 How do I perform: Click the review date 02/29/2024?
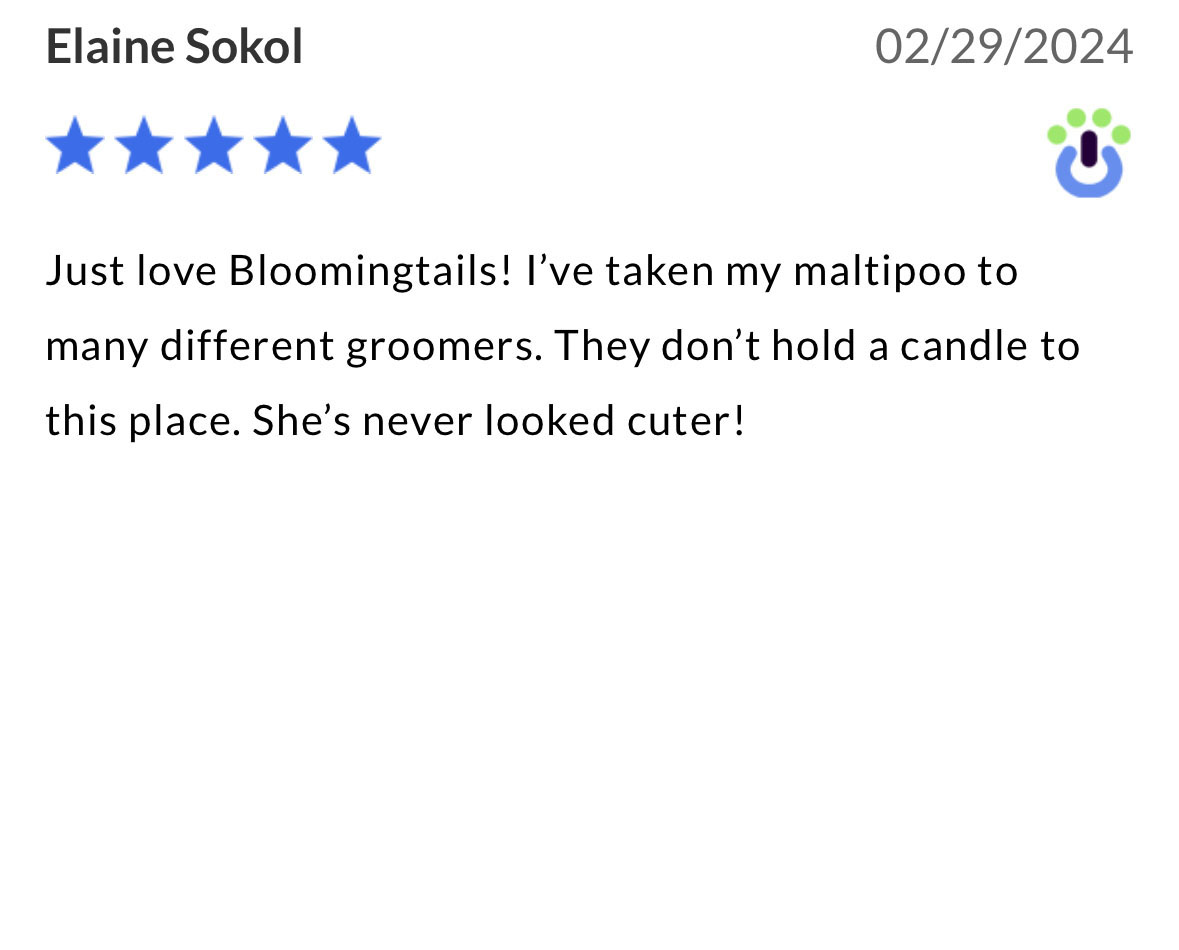(x=1004, y=47)
